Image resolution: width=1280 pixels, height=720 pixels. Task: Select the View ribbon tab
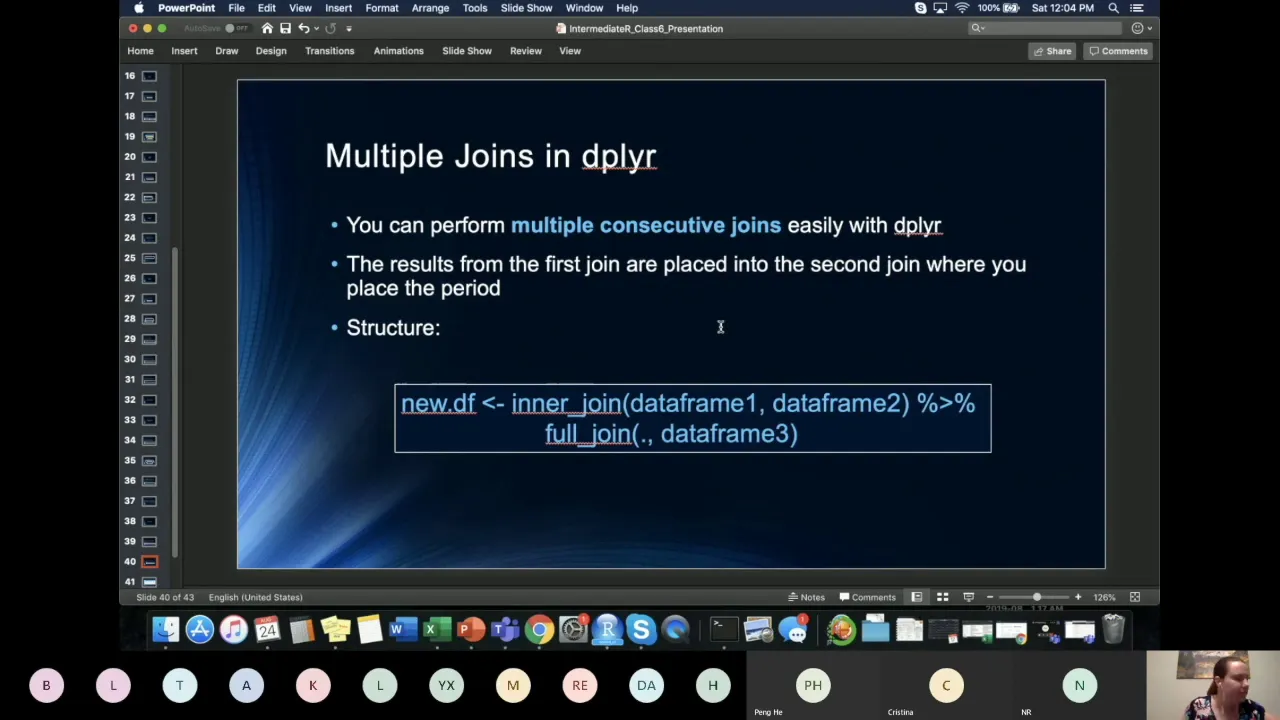pos(570,51)
